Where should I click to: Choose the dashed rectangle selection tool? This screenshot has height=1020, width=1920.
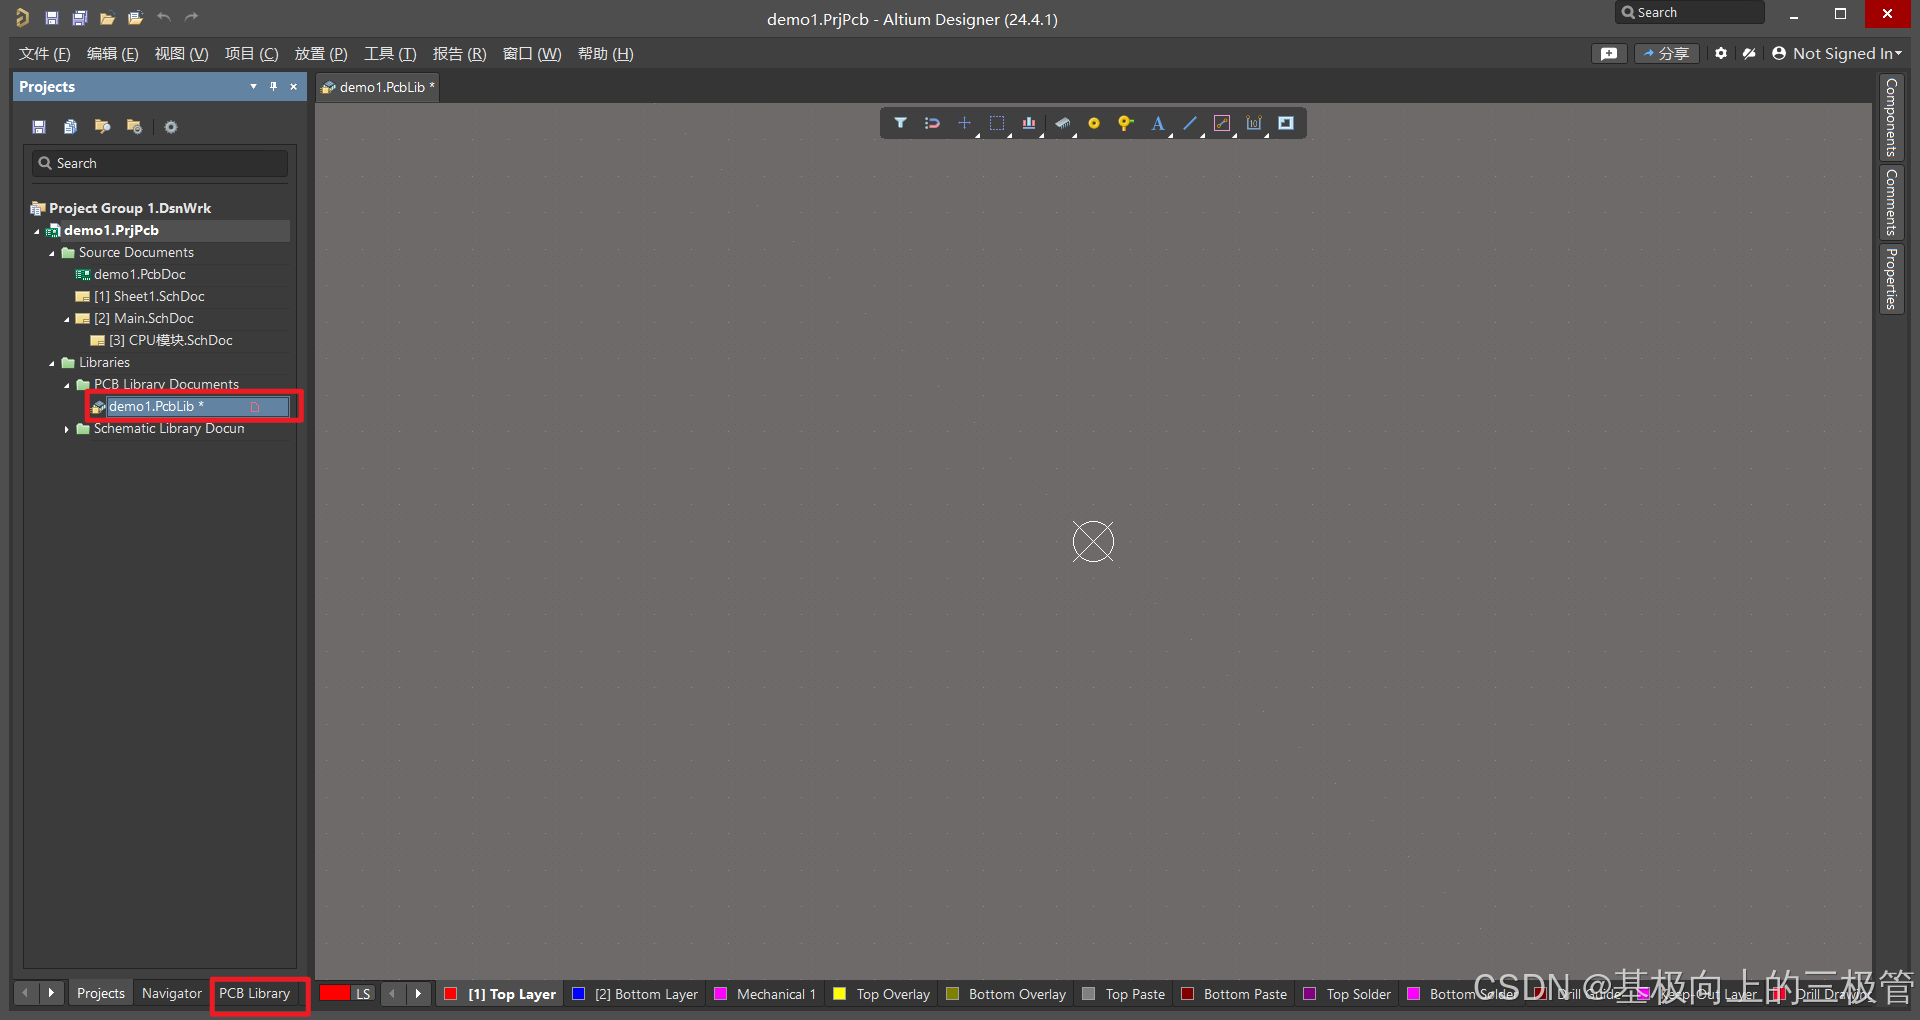tap(997, 123)
